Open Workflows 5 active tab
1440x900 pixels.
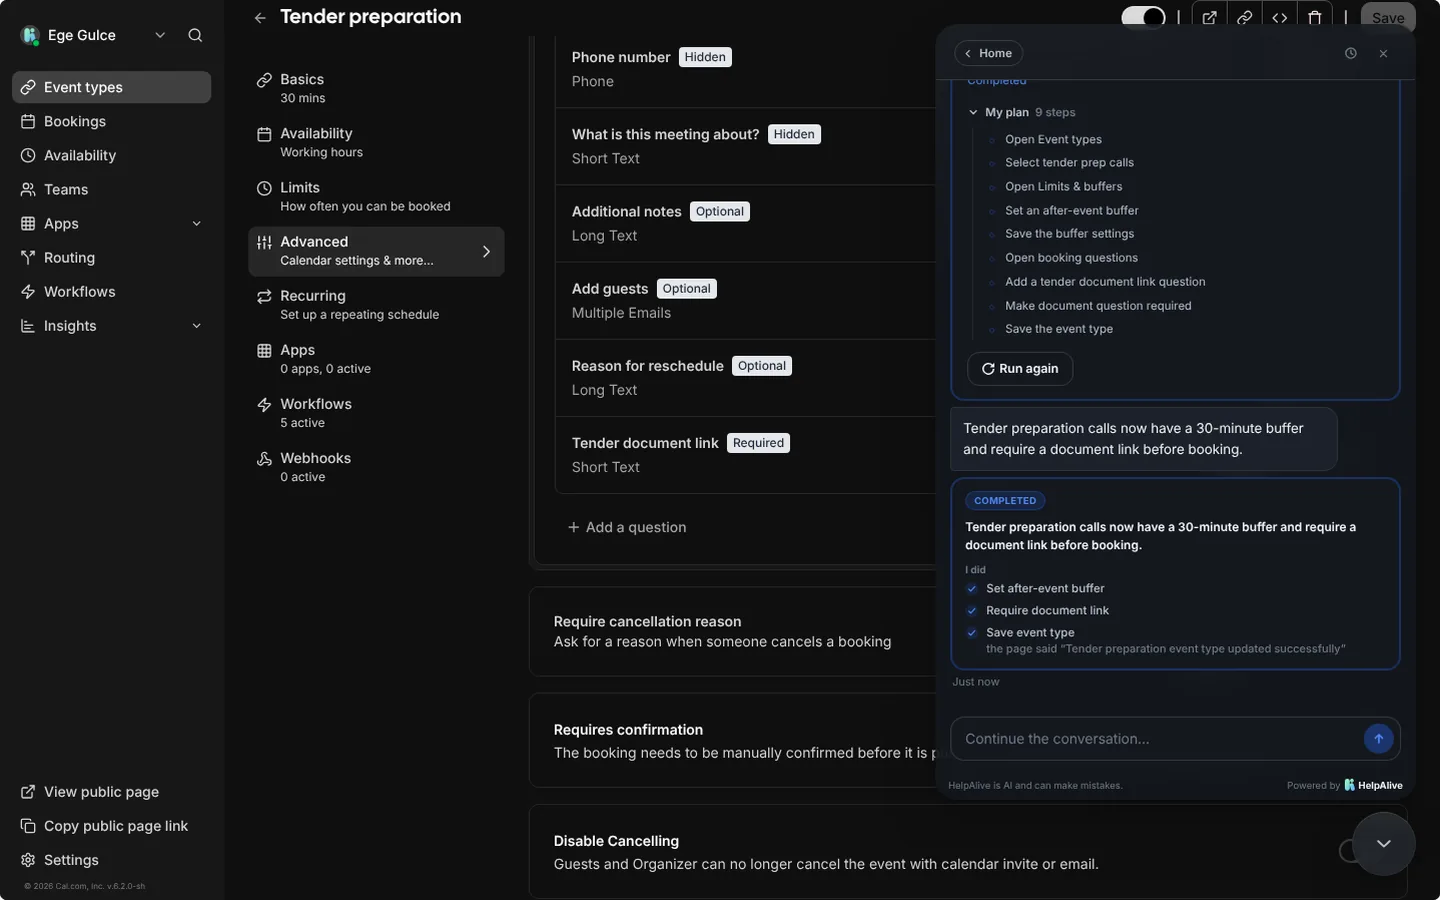pyautogui.click(x=376, y=412)
